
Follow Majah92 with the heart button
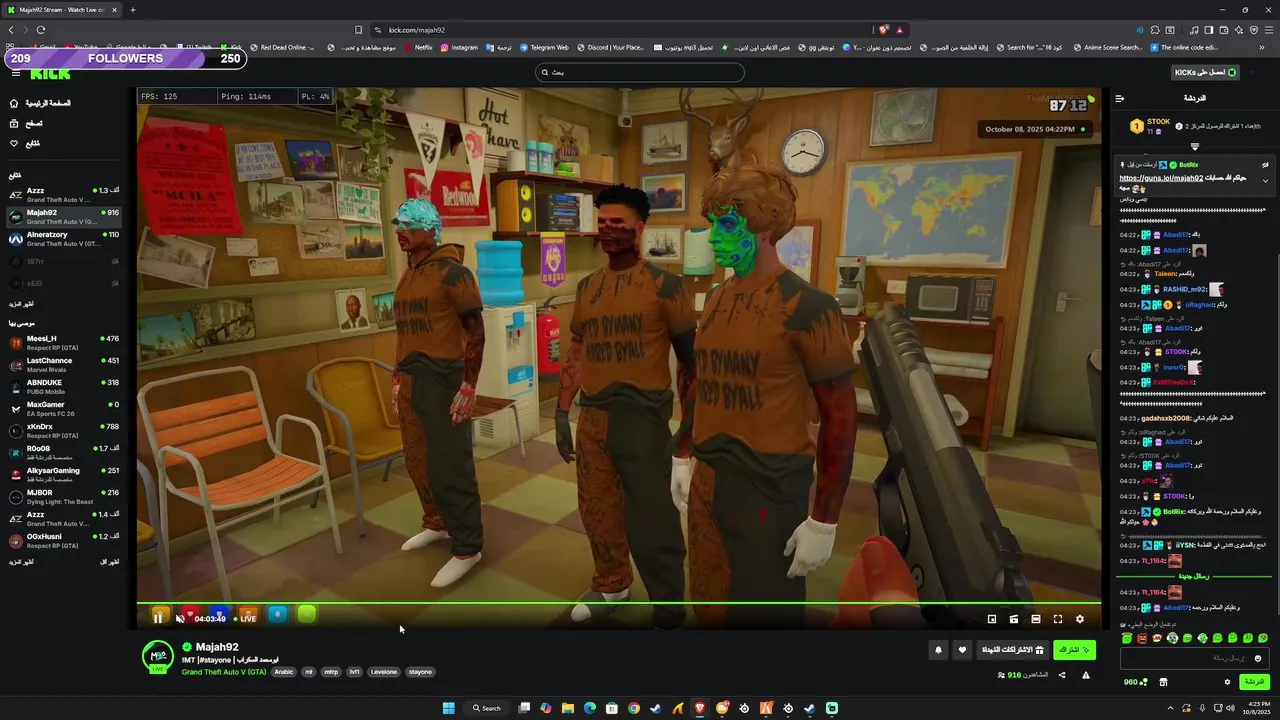[962, 650]
